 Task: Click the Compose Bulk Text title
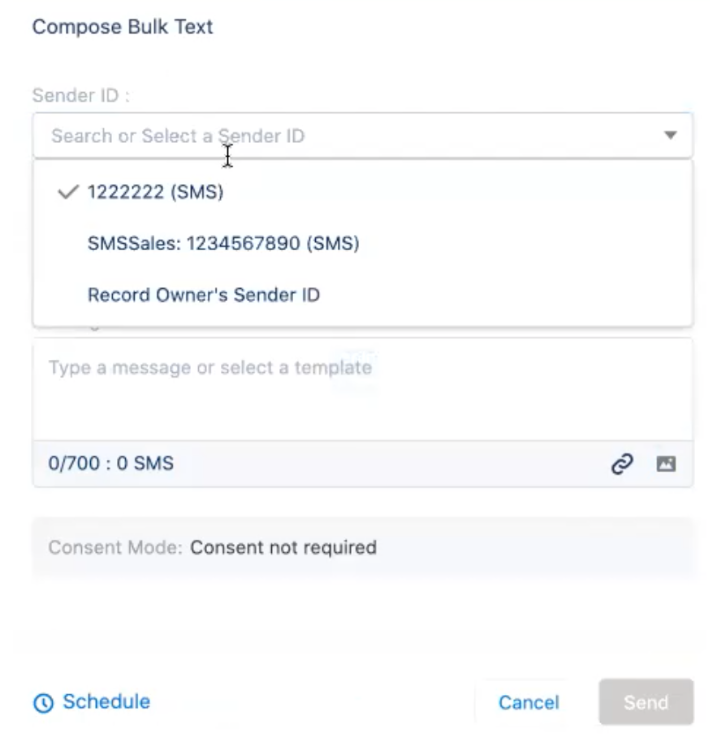click(x=123, y=27)
